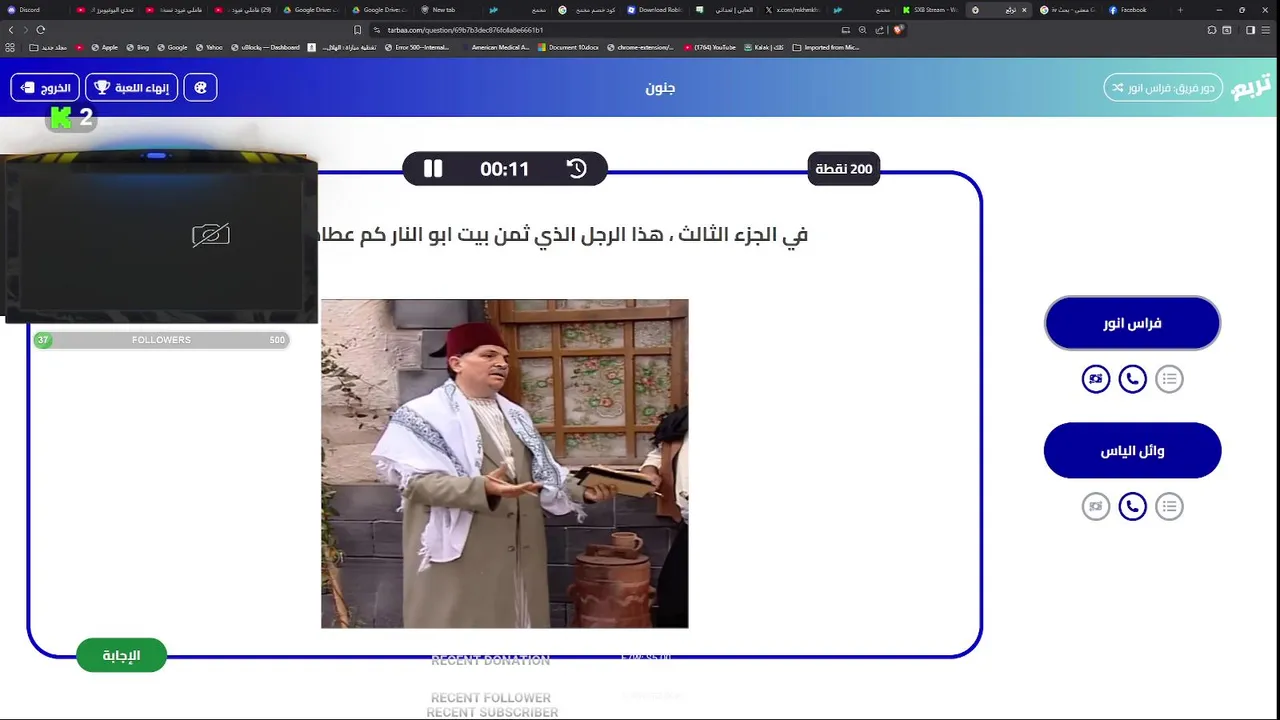Pause the question timer

pos(433,169)
